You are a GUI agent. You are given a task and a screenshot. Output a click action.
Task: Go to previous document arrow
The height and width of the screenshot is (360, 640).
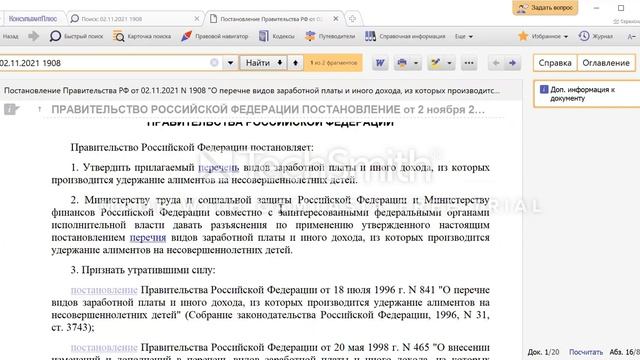coord(496,63)
